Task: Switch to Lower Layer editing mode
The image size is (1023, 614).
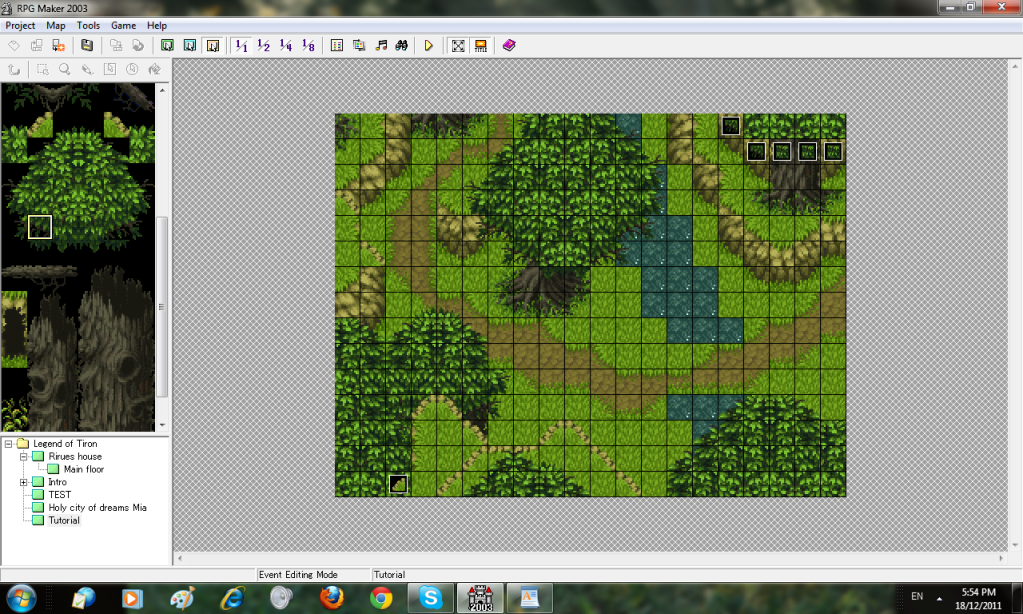Action: (x=167, y=45)
